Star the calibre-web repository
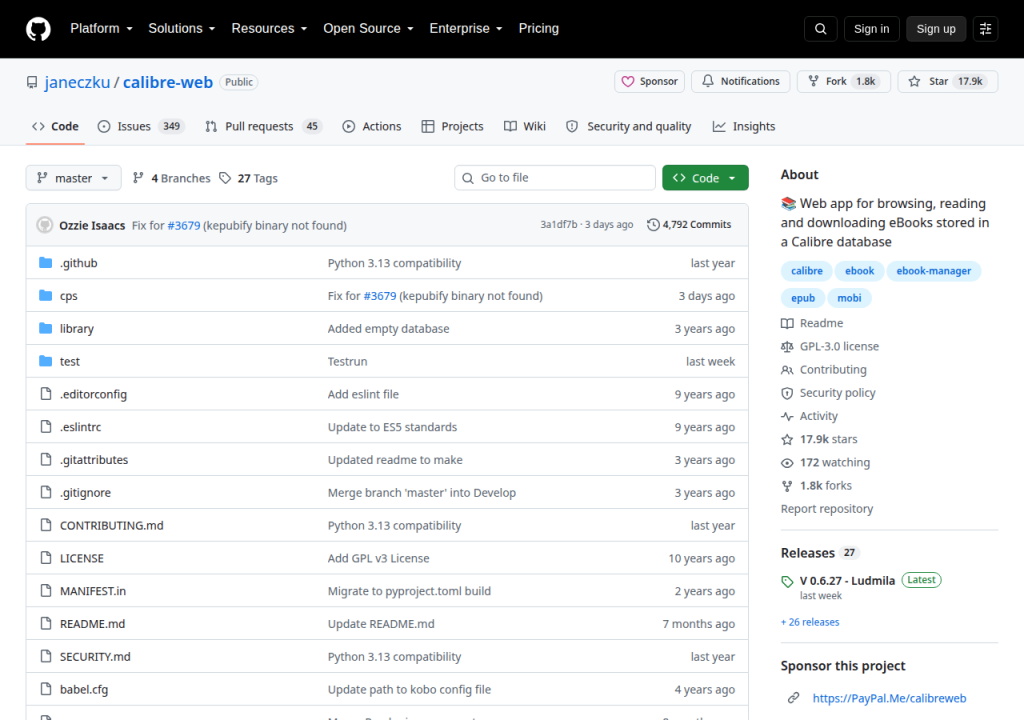Image resolution: width=1024 pixels, height=720 pixels. point(948,82)
